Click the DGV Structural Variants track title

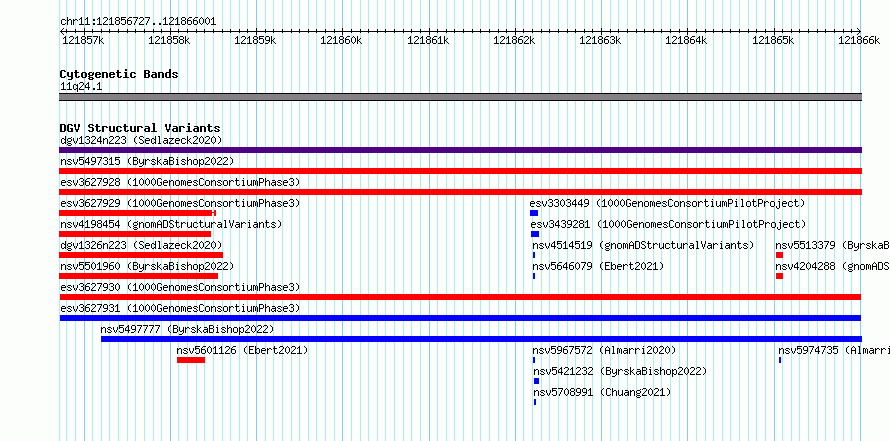tap(140, 128)
